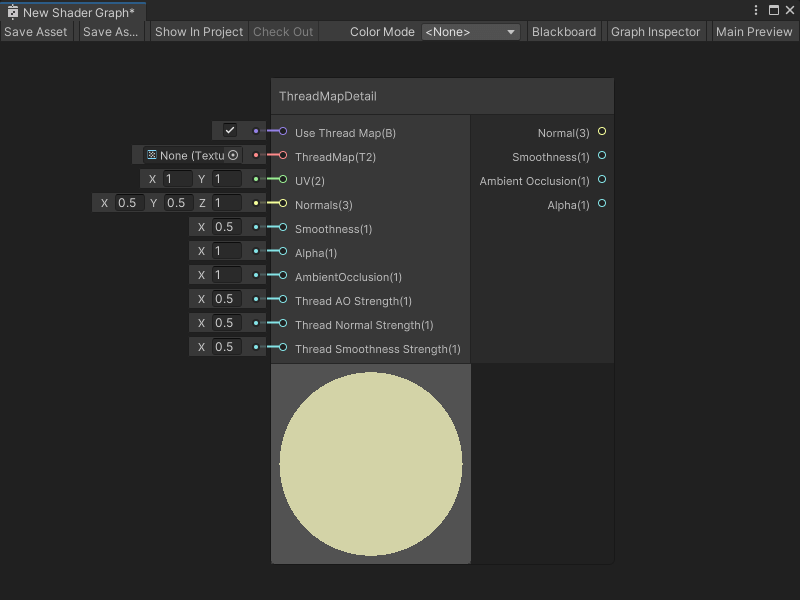This screenshot has height=600, width=800.
Task: Click the Normals(3) input port
Action: 281,203
